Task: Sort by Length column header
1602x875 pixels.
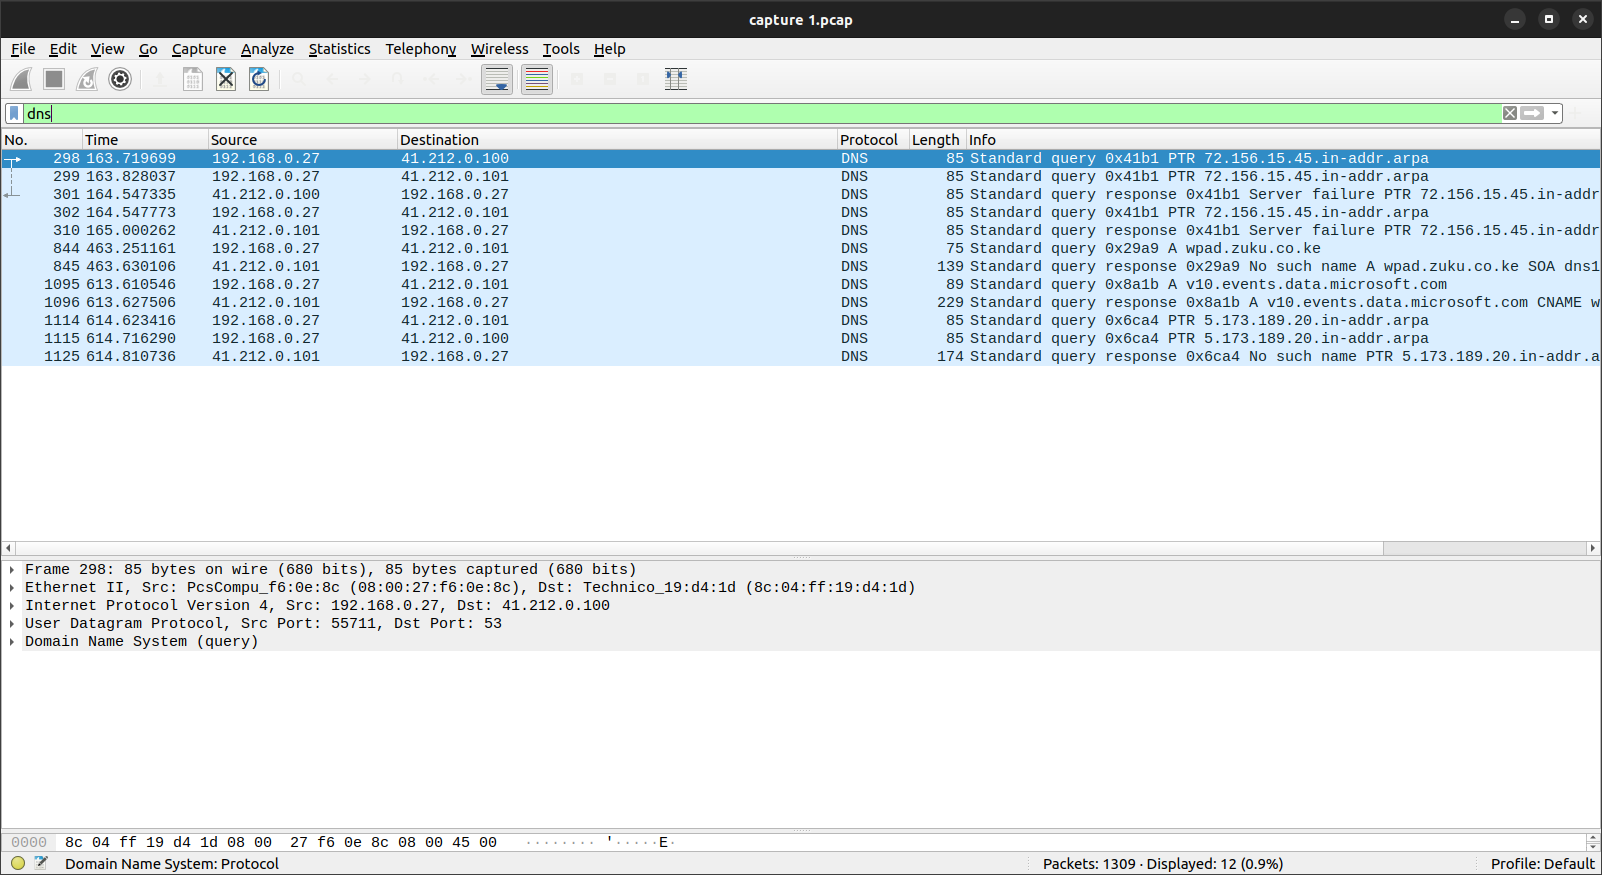Action: [x=937, y=140]
